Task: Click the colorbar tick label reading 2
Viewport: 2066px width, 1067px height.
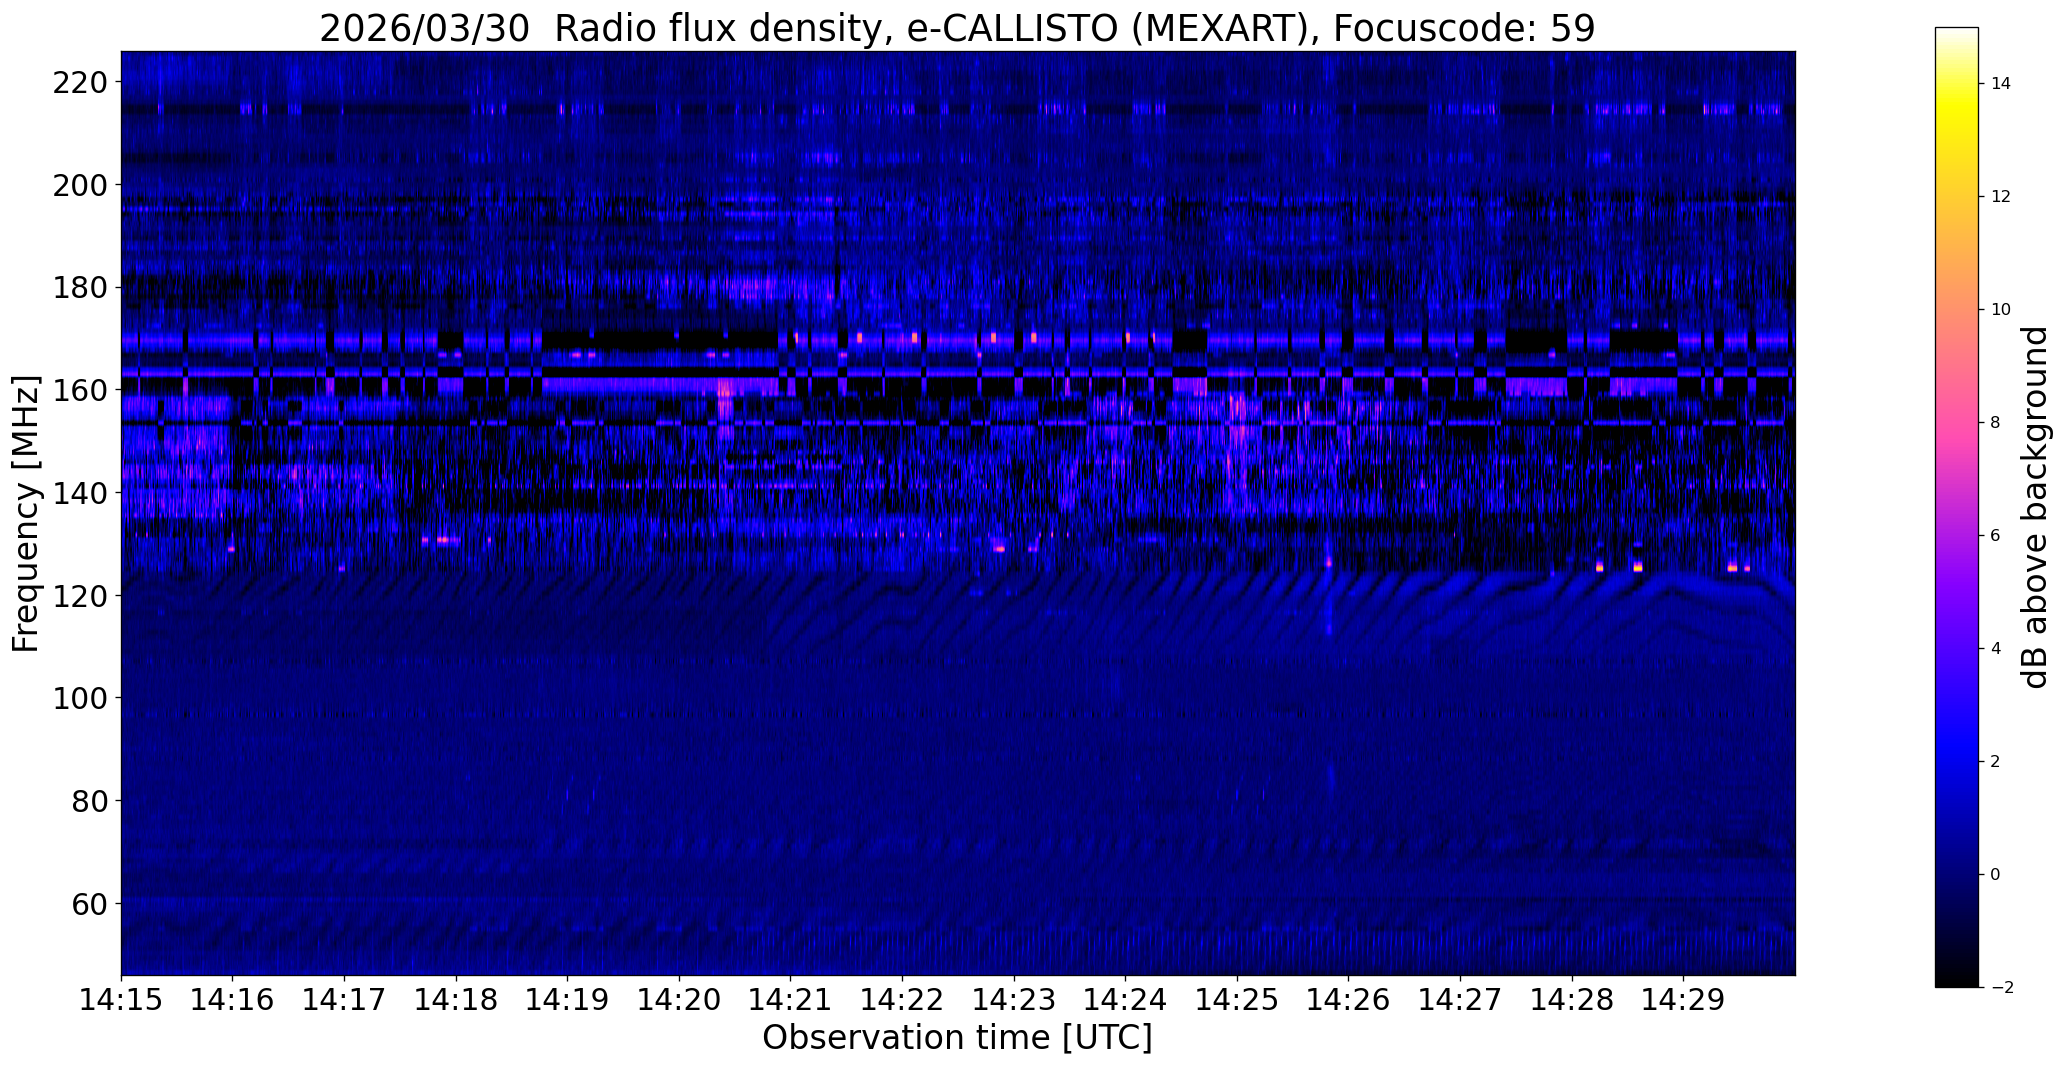Action: 1996,762
